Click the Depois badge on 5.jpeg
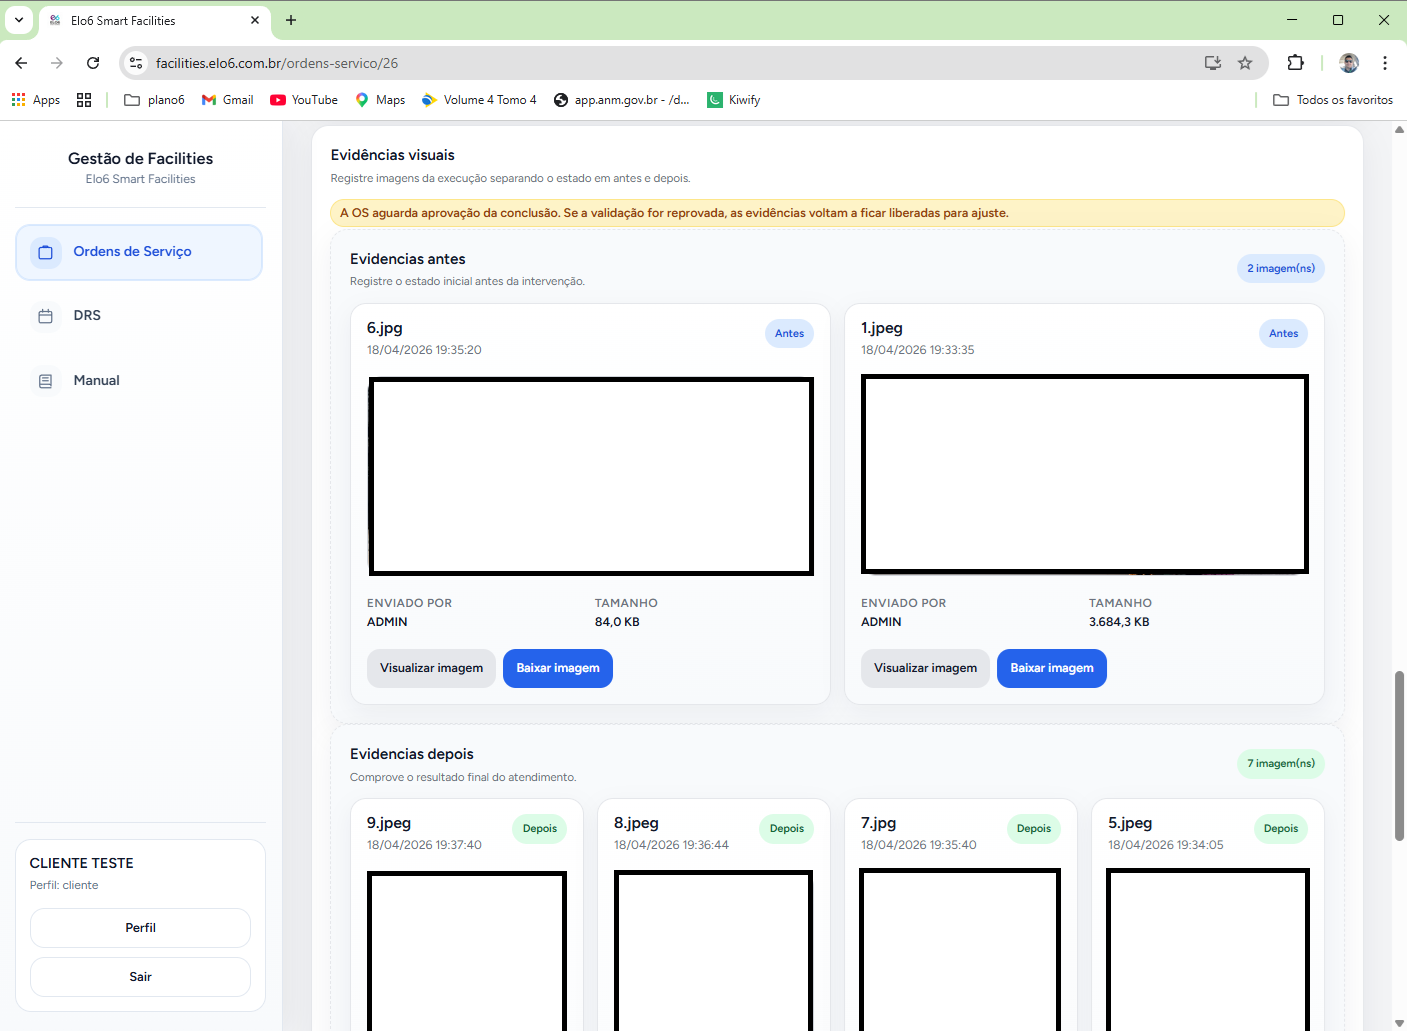1407x1031 pixels. click(1281, 829)
